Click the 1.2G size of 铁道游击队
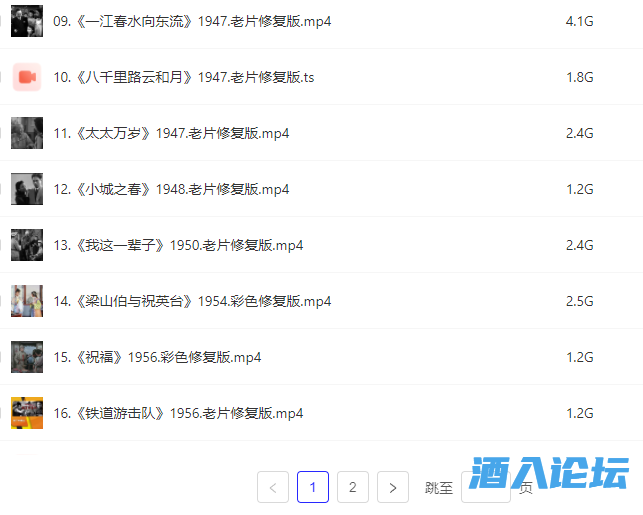The image size is (643, 515). [579, 413]
